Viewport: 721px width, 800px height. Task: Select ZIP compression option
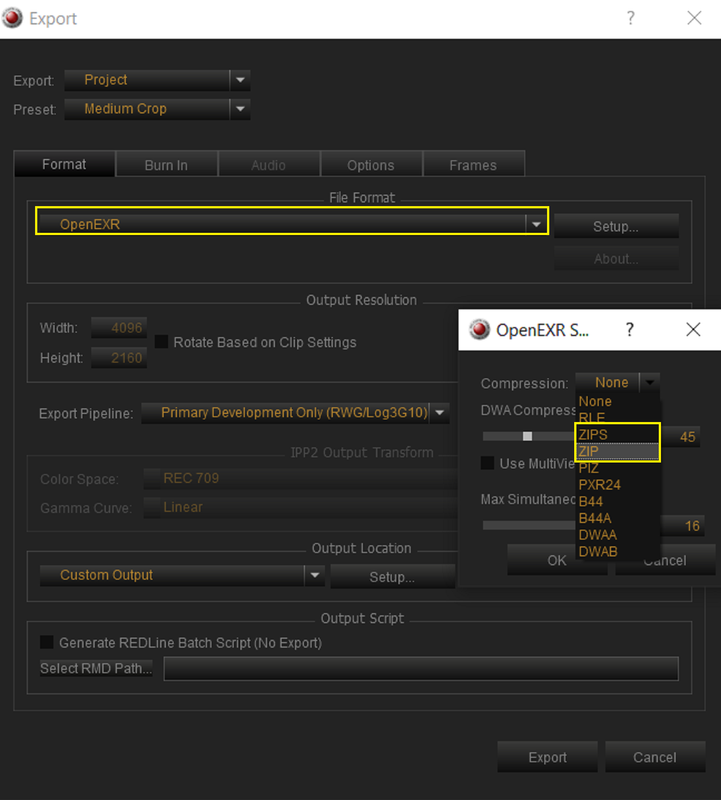click(x=618, y=452)
